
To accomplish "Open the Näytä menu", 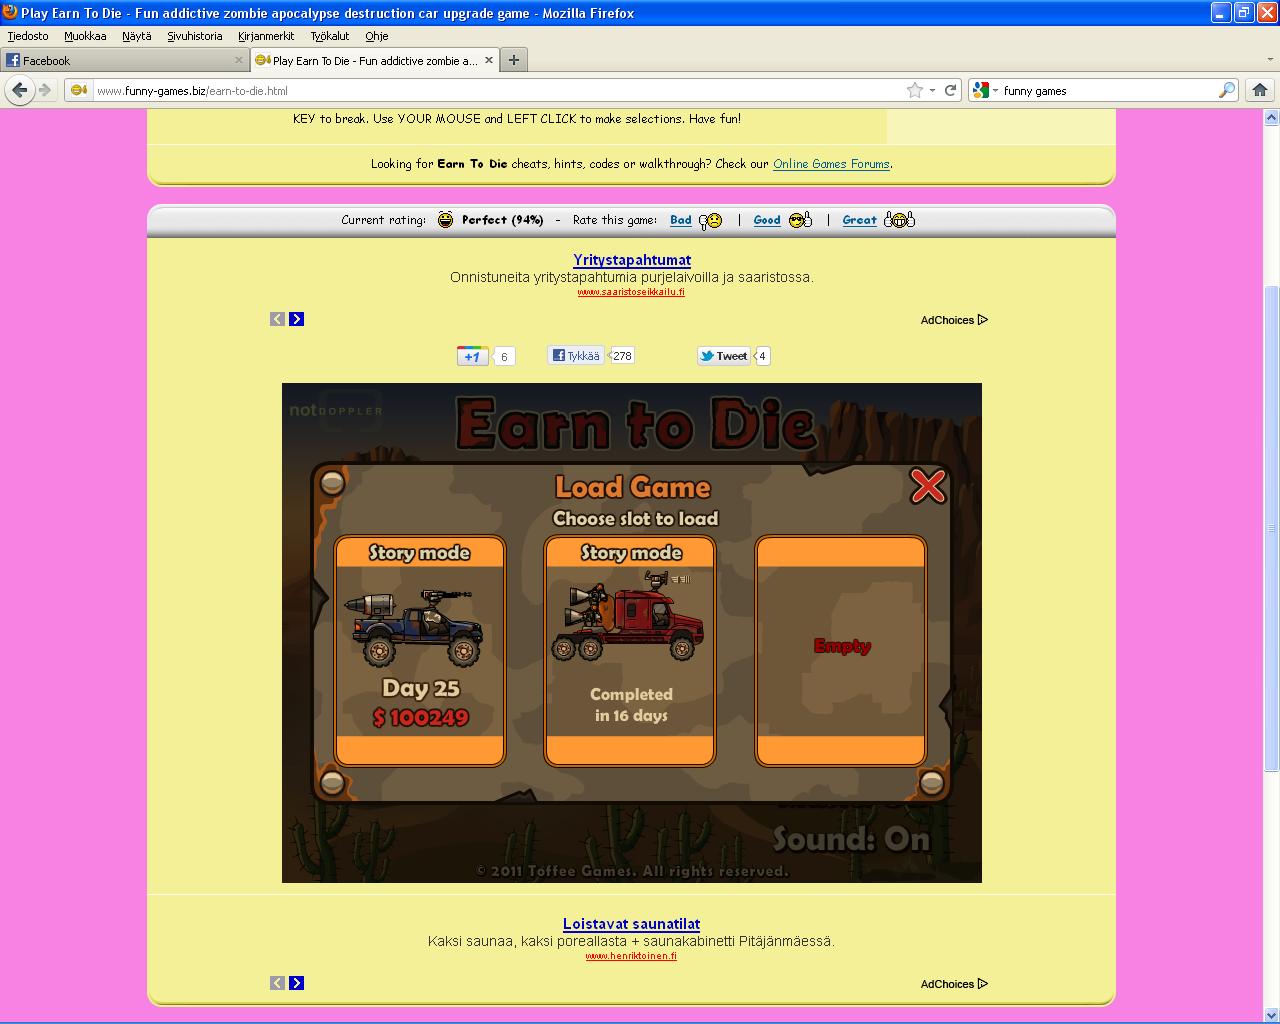I will (x=137, y=36).
